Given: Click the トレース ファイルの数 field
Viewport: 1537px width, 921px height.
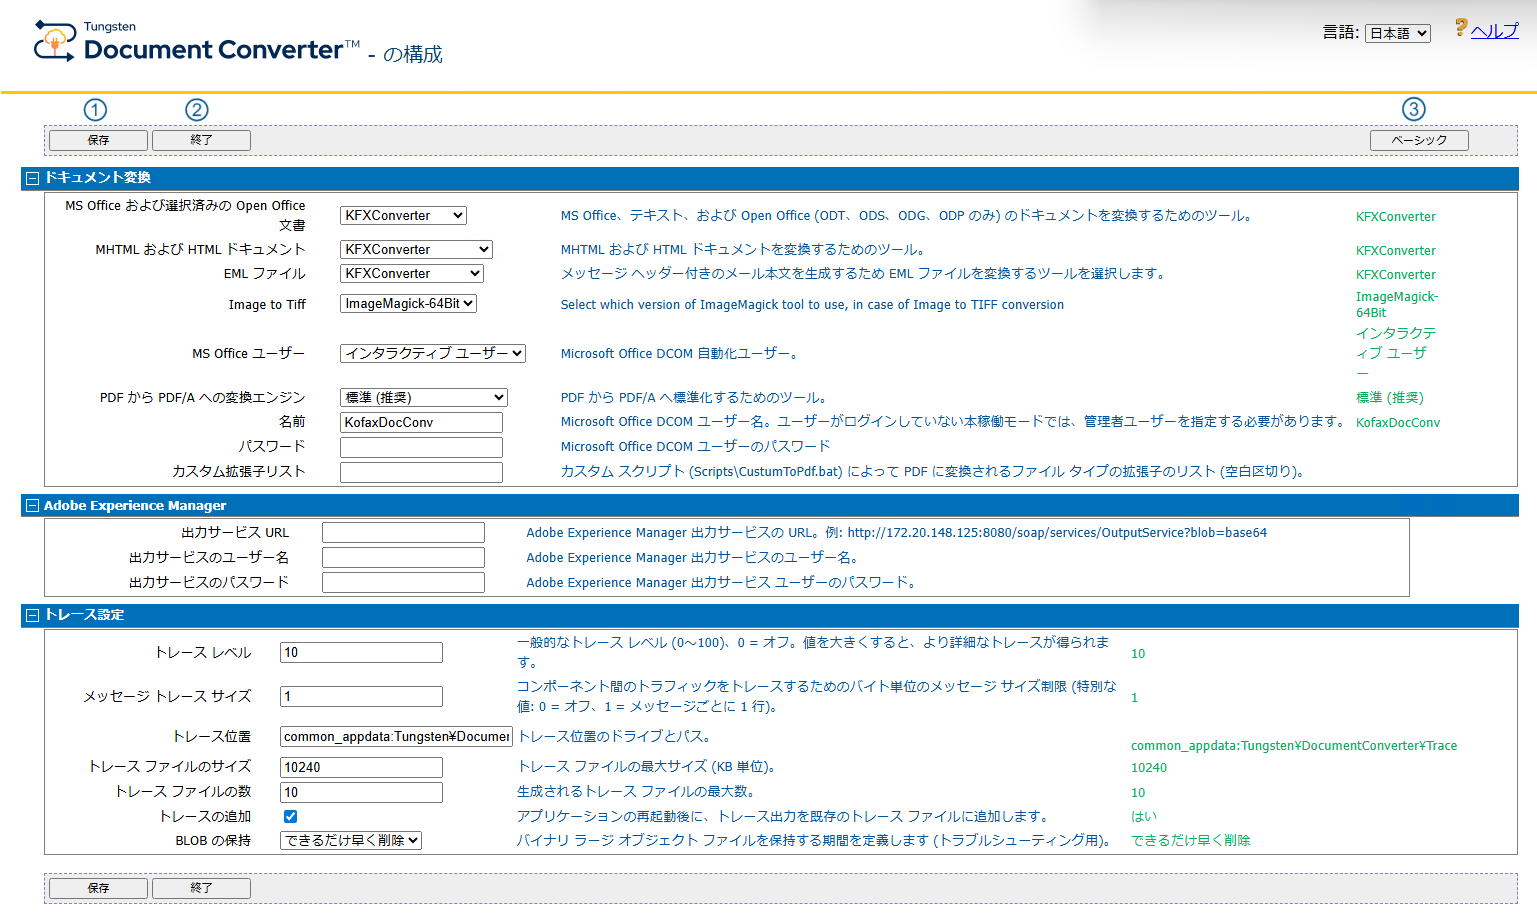Looking at the screenshot, I should click(x=361, y=792).
